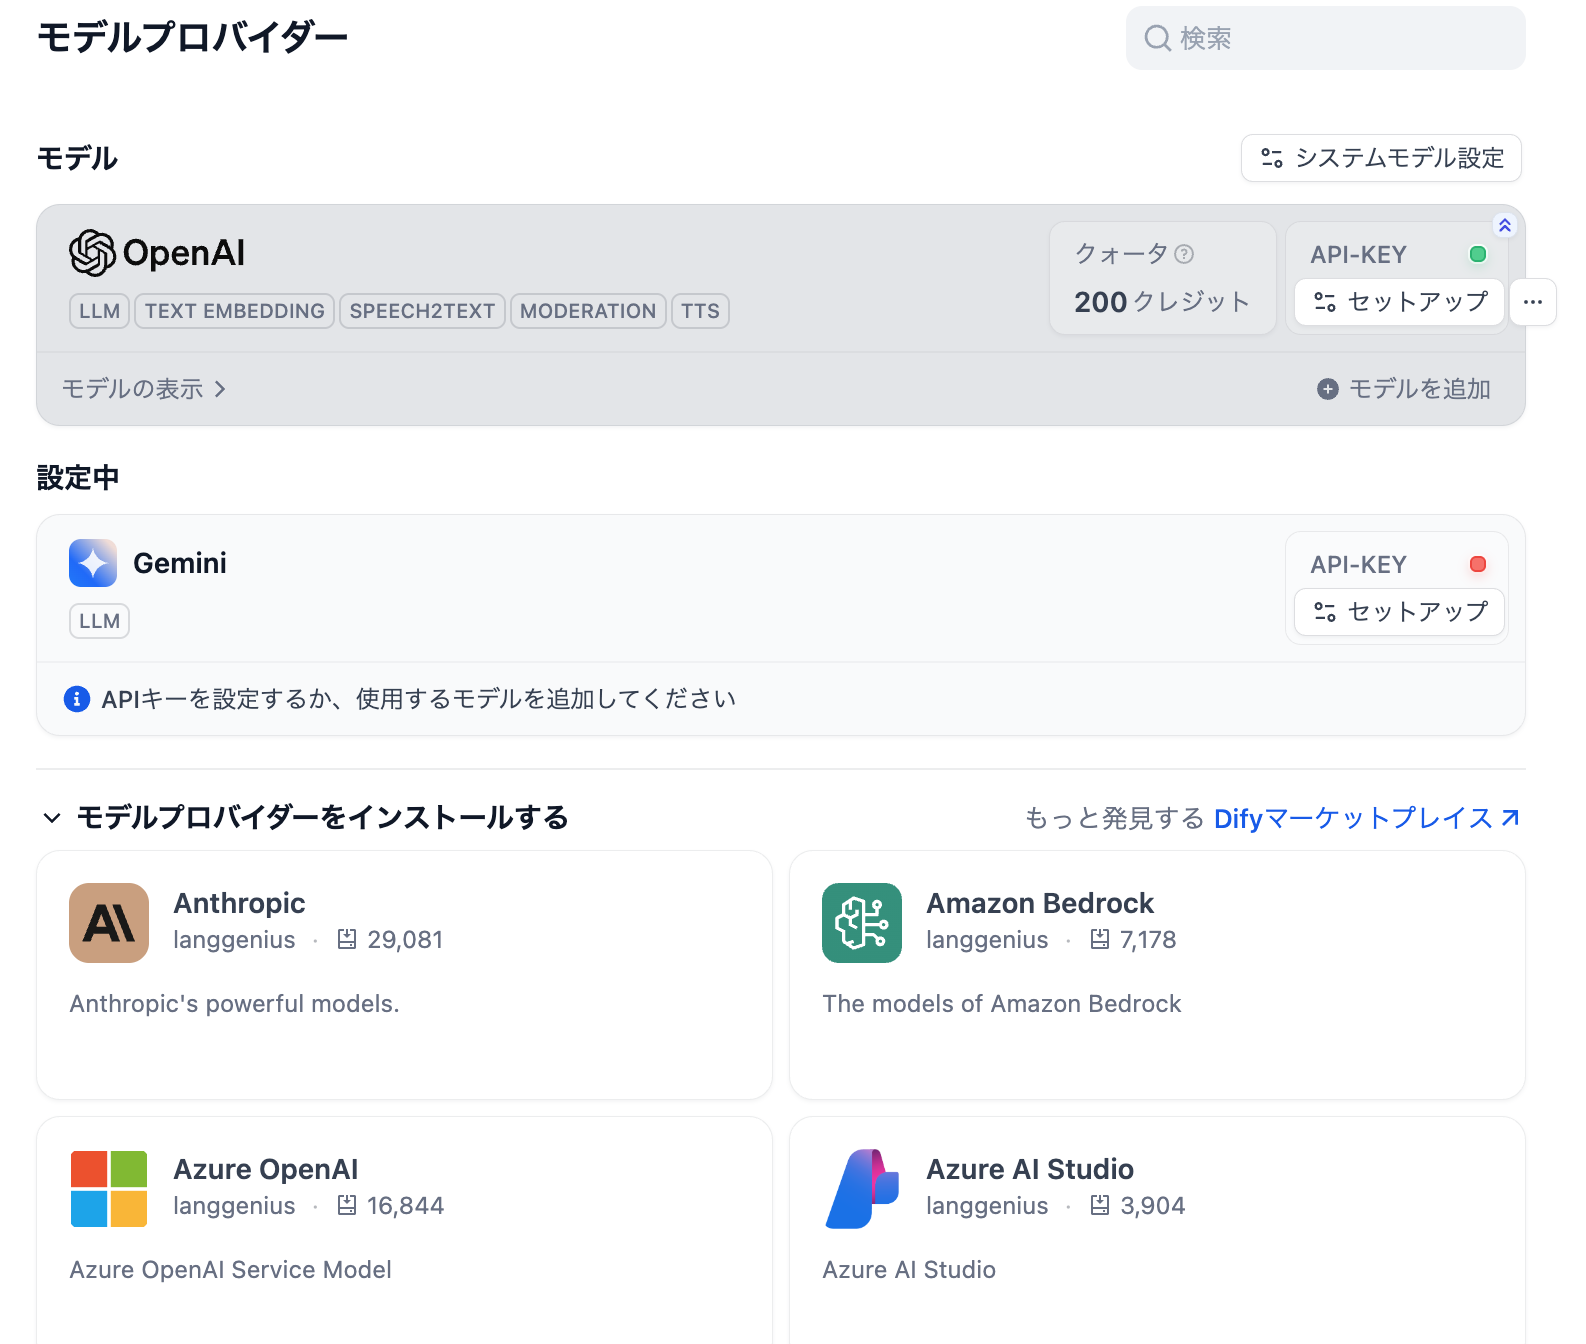Click the blue info icon under Gemini
Screen dimensions: 1586x1344
[x=77, y=698]
